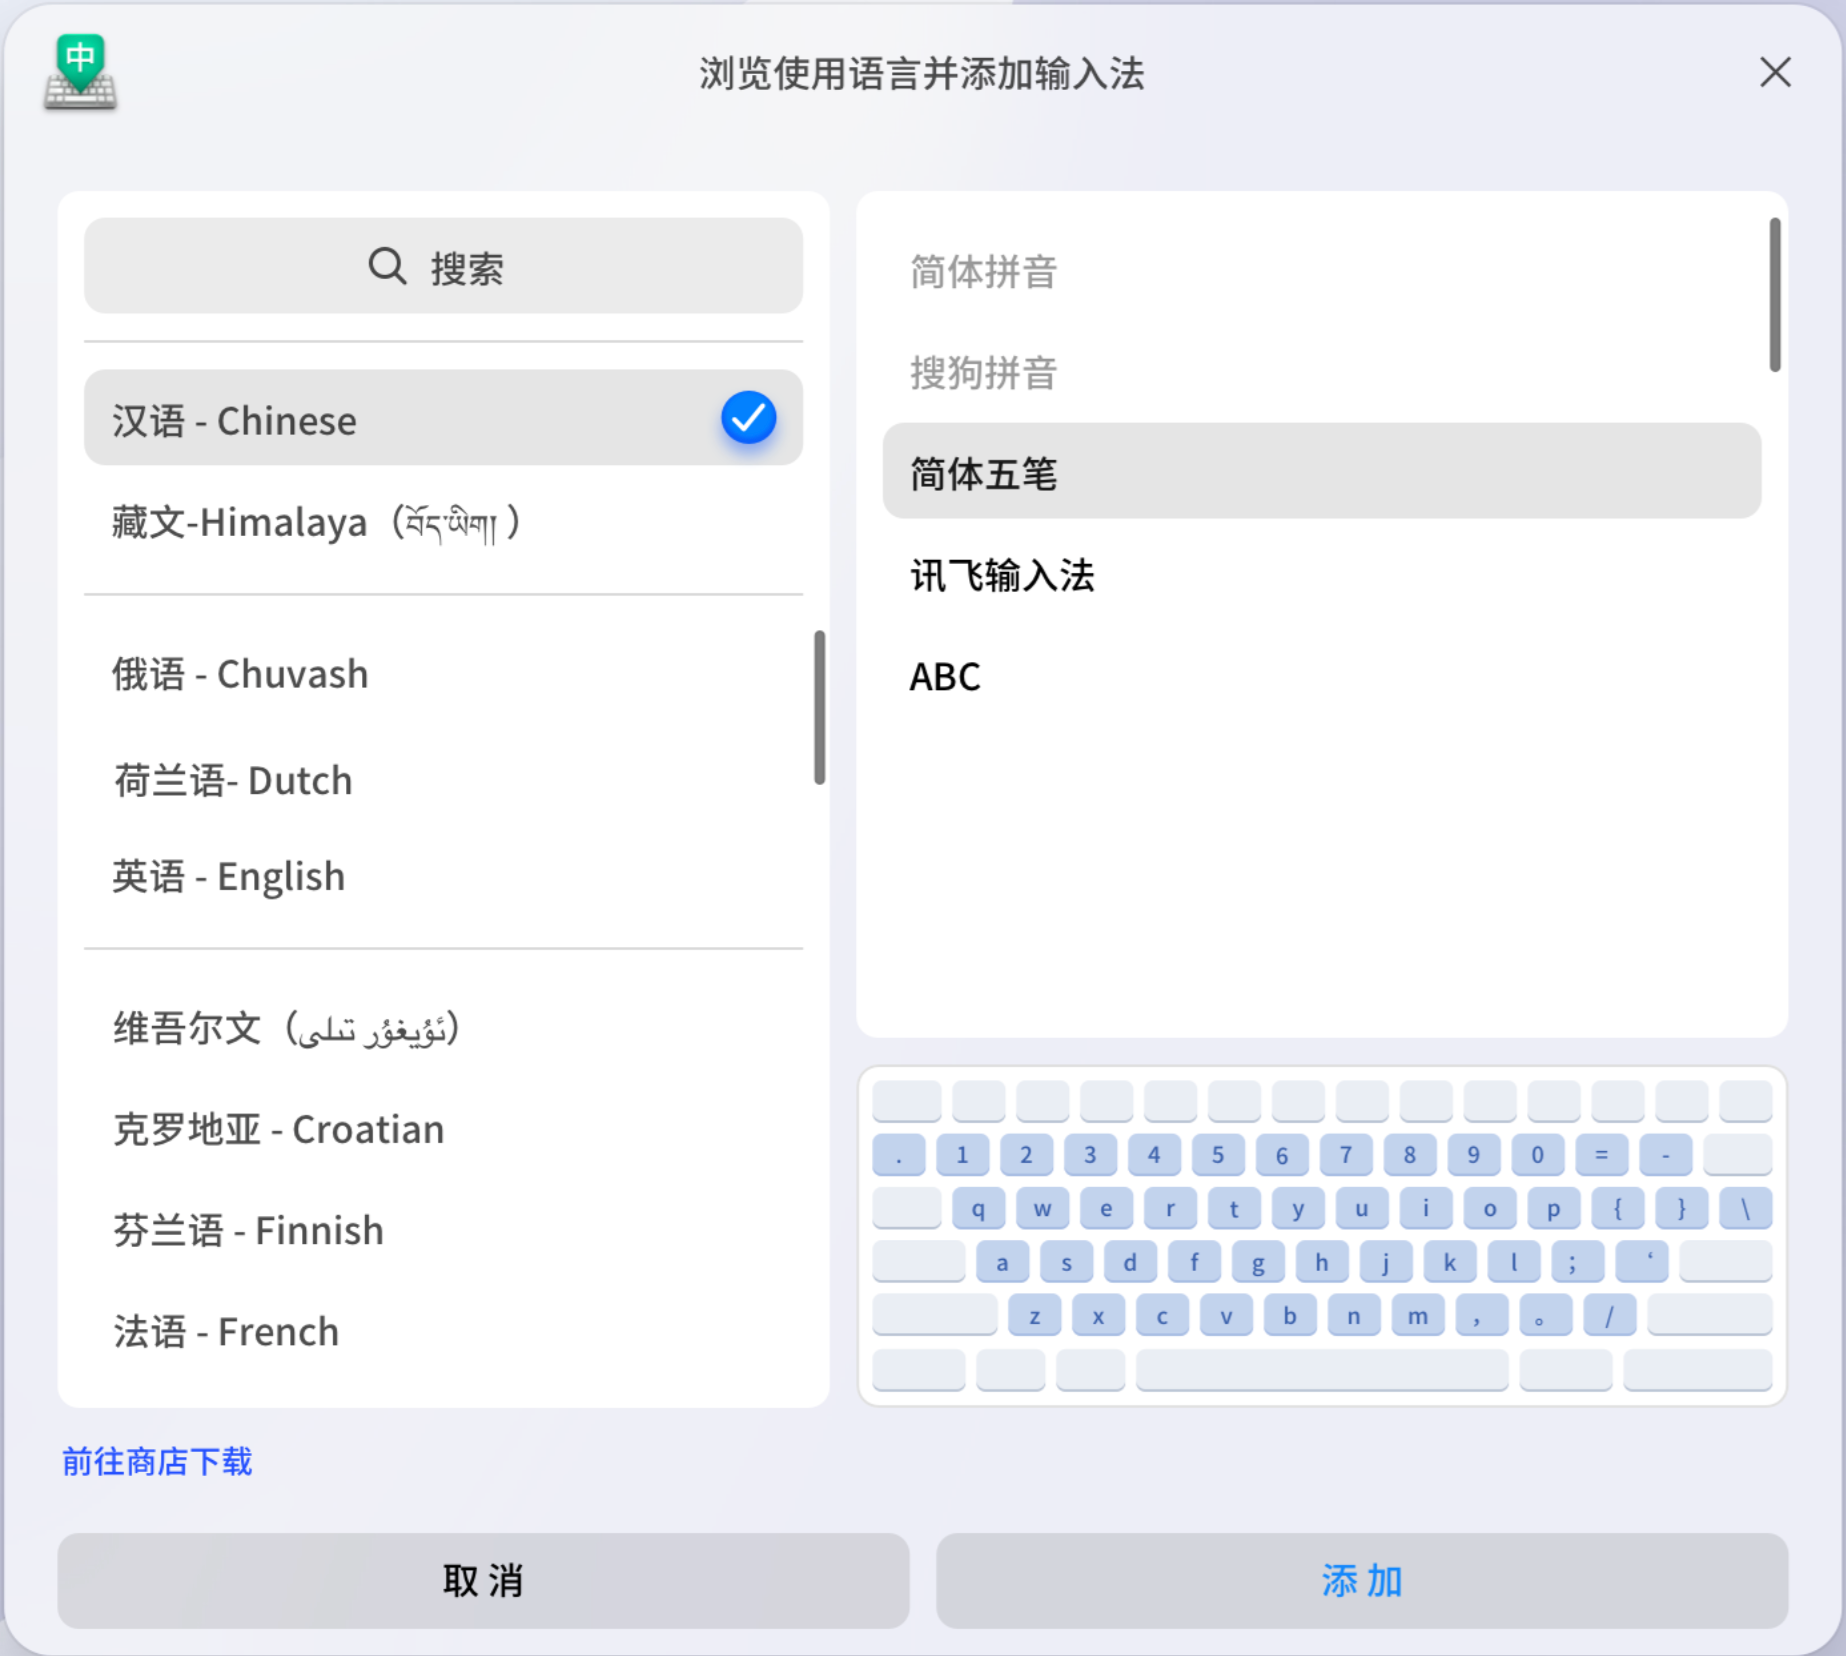Select the ABC input method

pyautogui.click(x=944, y=676)
